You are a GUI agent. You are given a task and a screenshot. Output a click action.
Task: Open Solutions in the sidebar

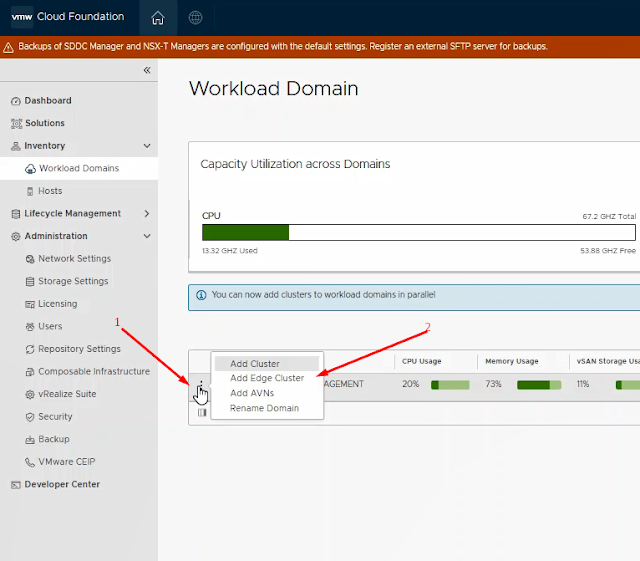[x=44, y=123]
